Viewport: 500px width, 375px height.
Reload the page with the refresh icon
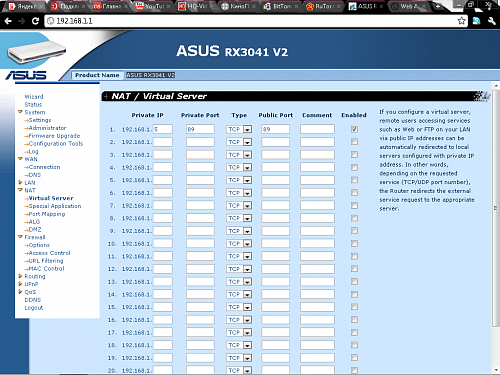tap(35, 21)
